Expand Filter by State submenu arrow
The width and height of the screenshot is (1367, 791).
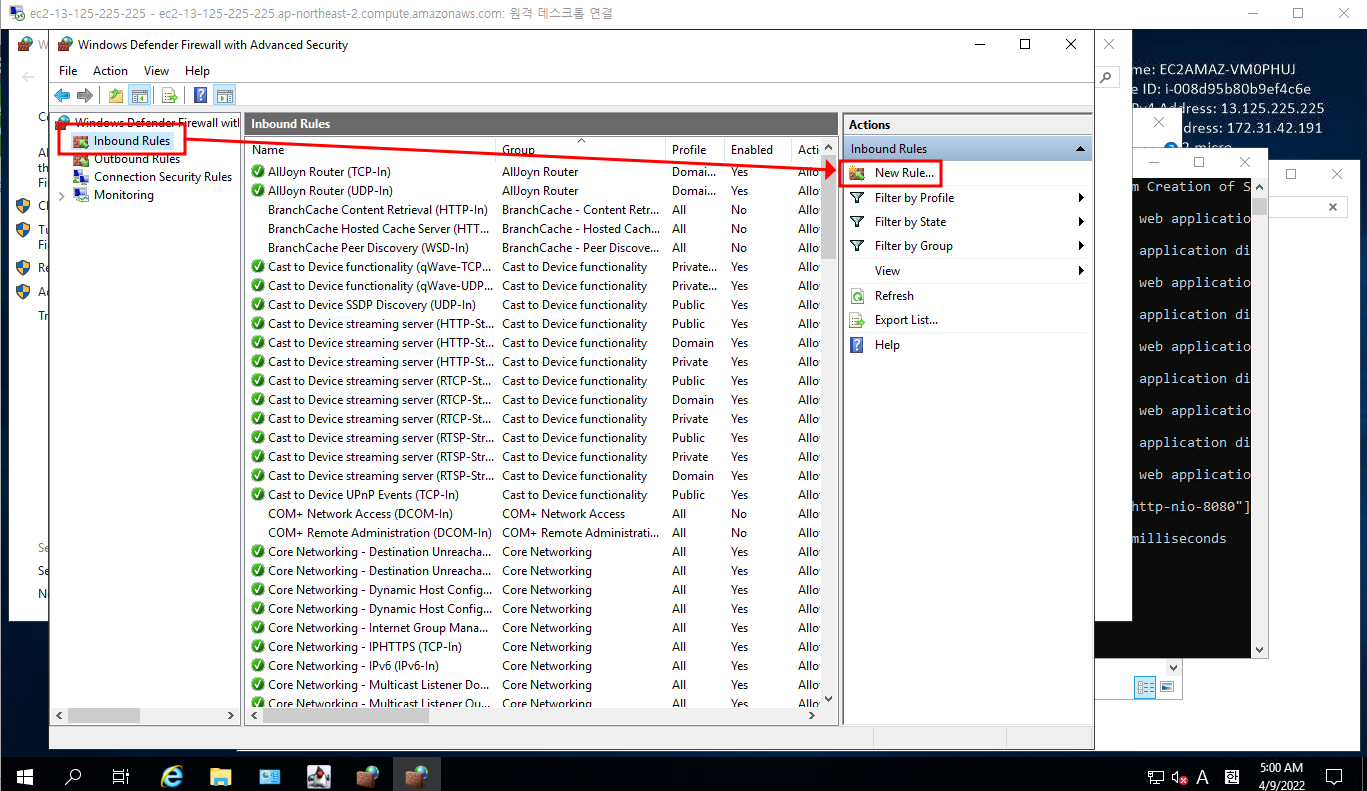pos(1081,222)
